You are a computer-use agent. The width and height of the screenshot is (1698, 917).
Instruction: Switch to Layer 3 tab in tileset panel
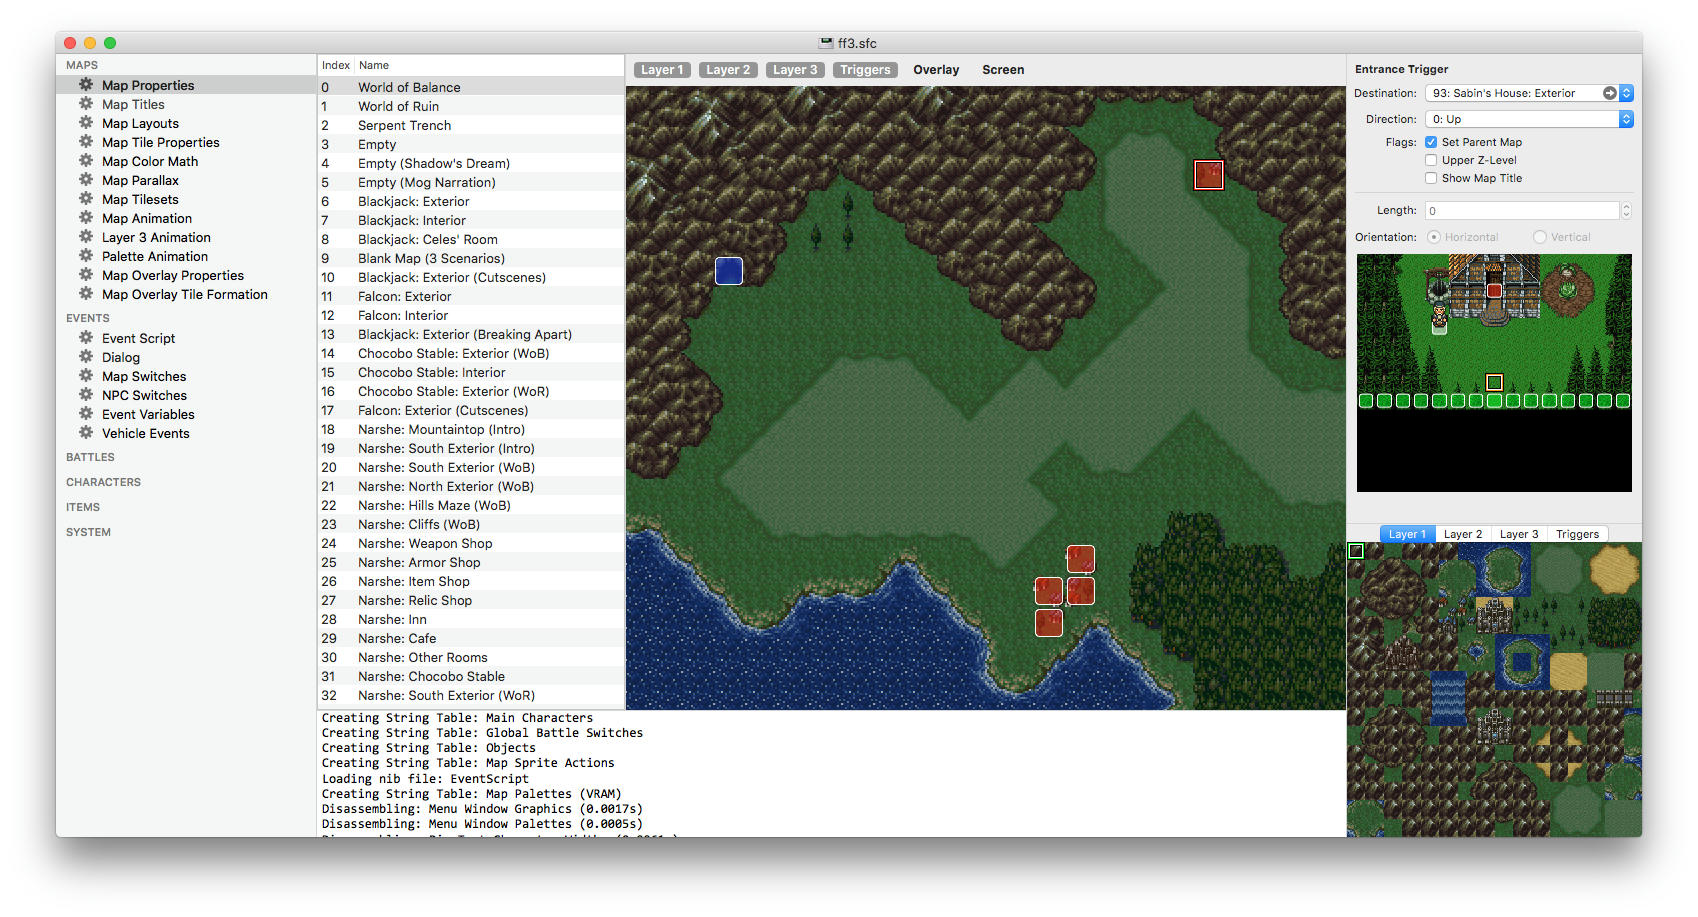tap(1519, 534)
